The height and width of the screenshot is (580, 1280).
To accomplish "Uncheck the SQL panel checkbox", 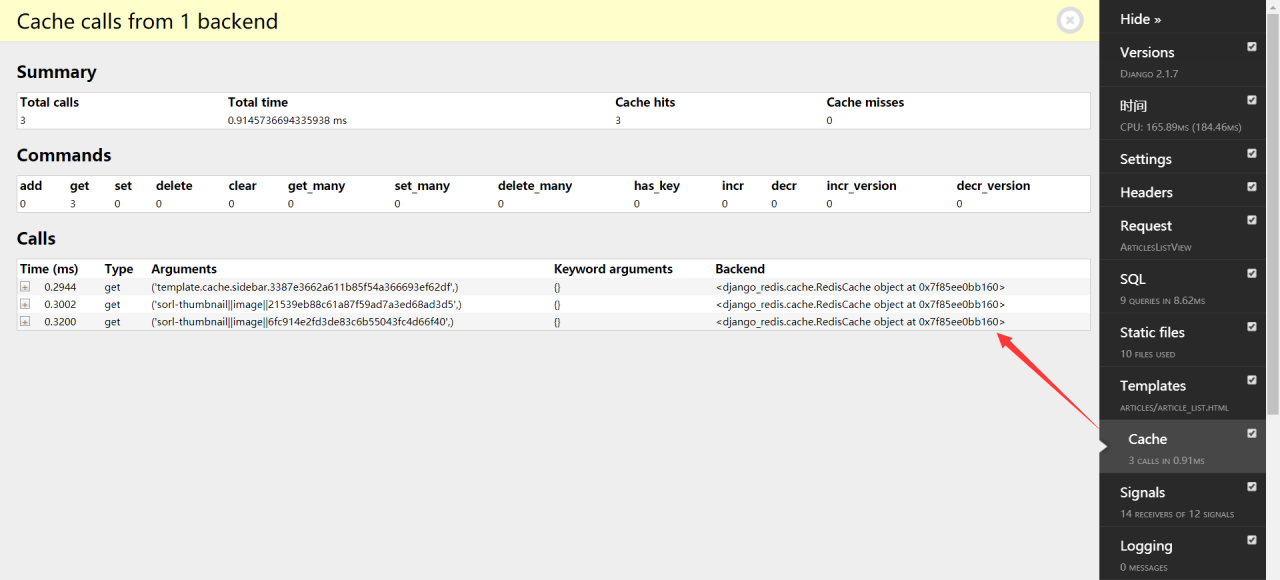I will (x=1251, y=273).
